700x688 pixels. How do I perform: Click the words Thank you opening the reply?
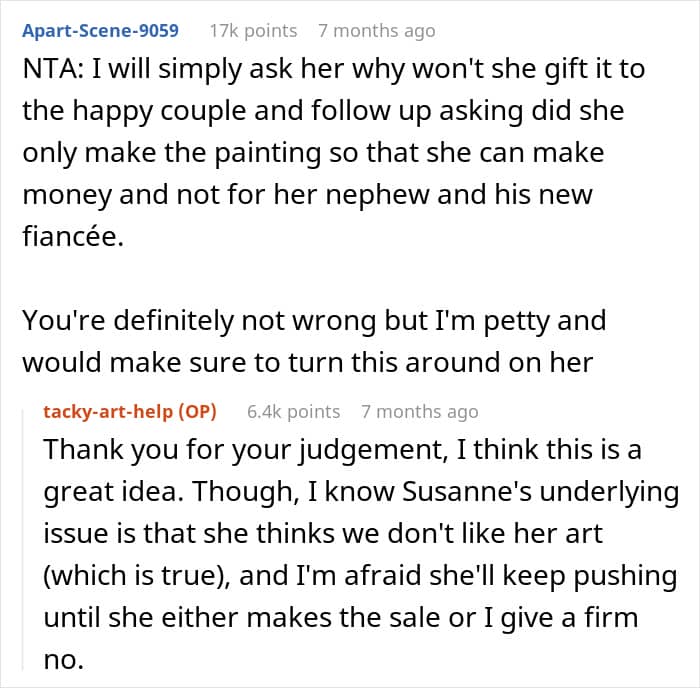point(111,450)
